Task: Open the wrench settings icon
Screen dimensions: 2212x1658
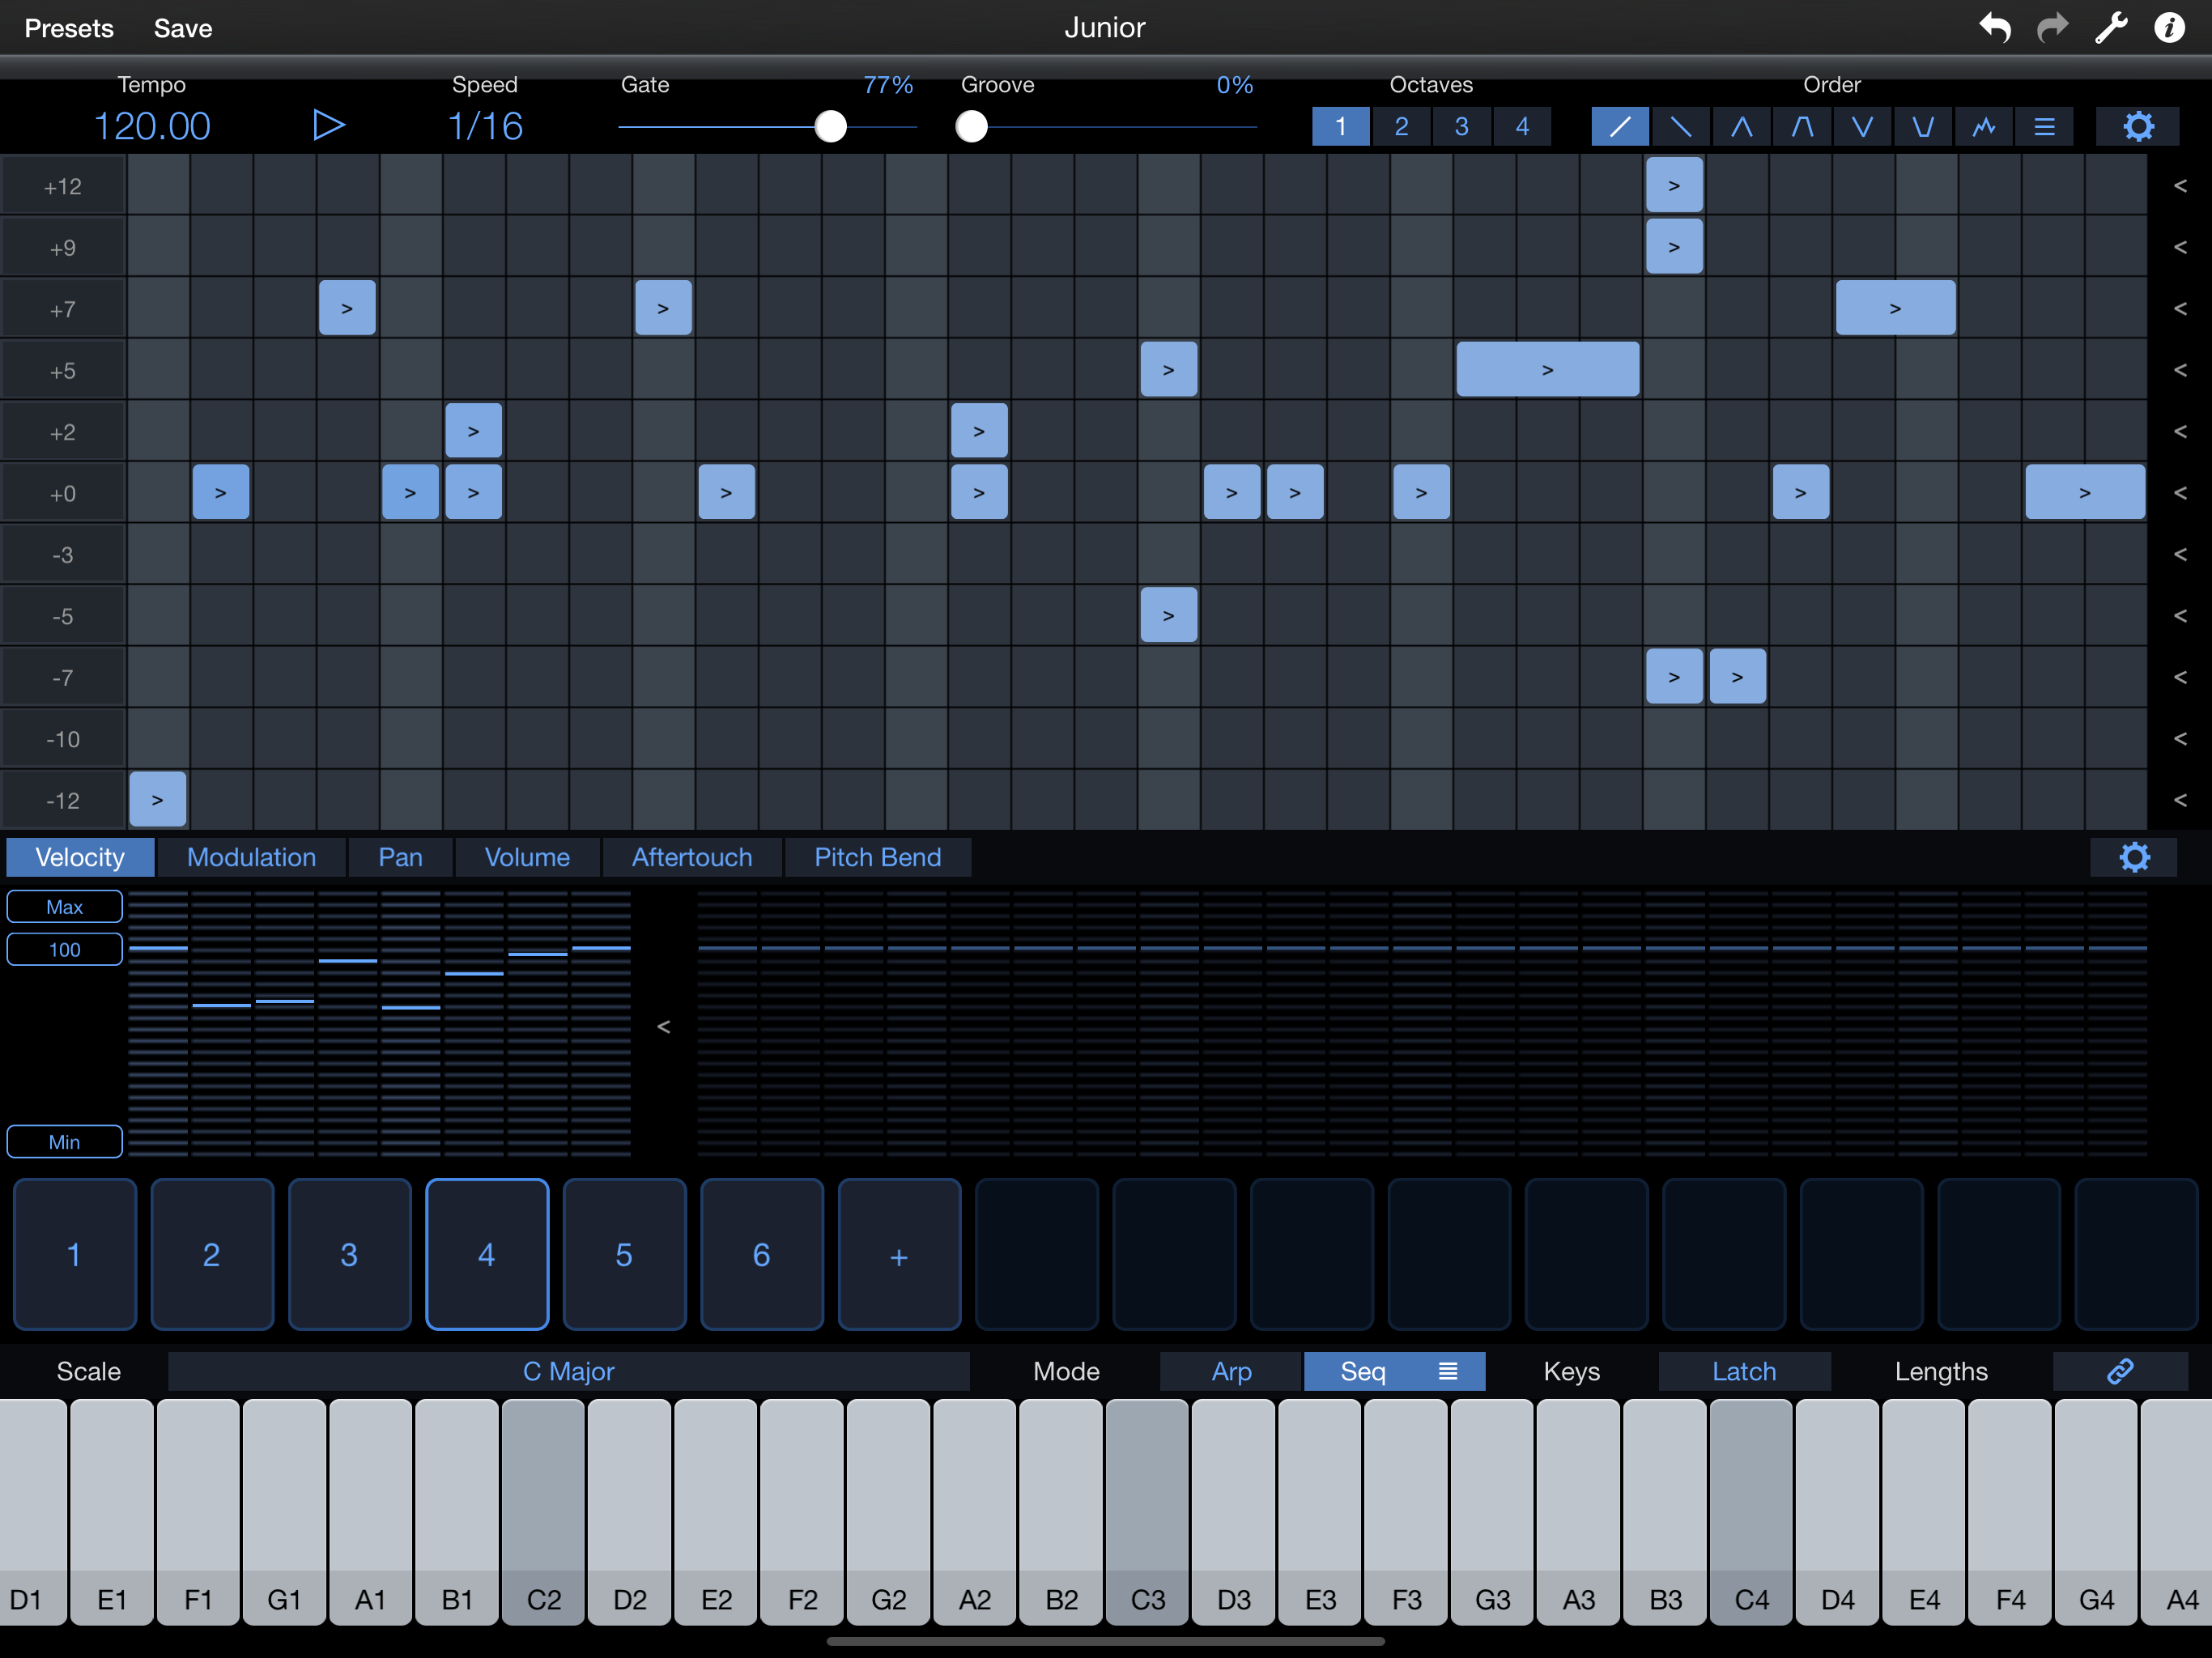Action: (2110, 28)
